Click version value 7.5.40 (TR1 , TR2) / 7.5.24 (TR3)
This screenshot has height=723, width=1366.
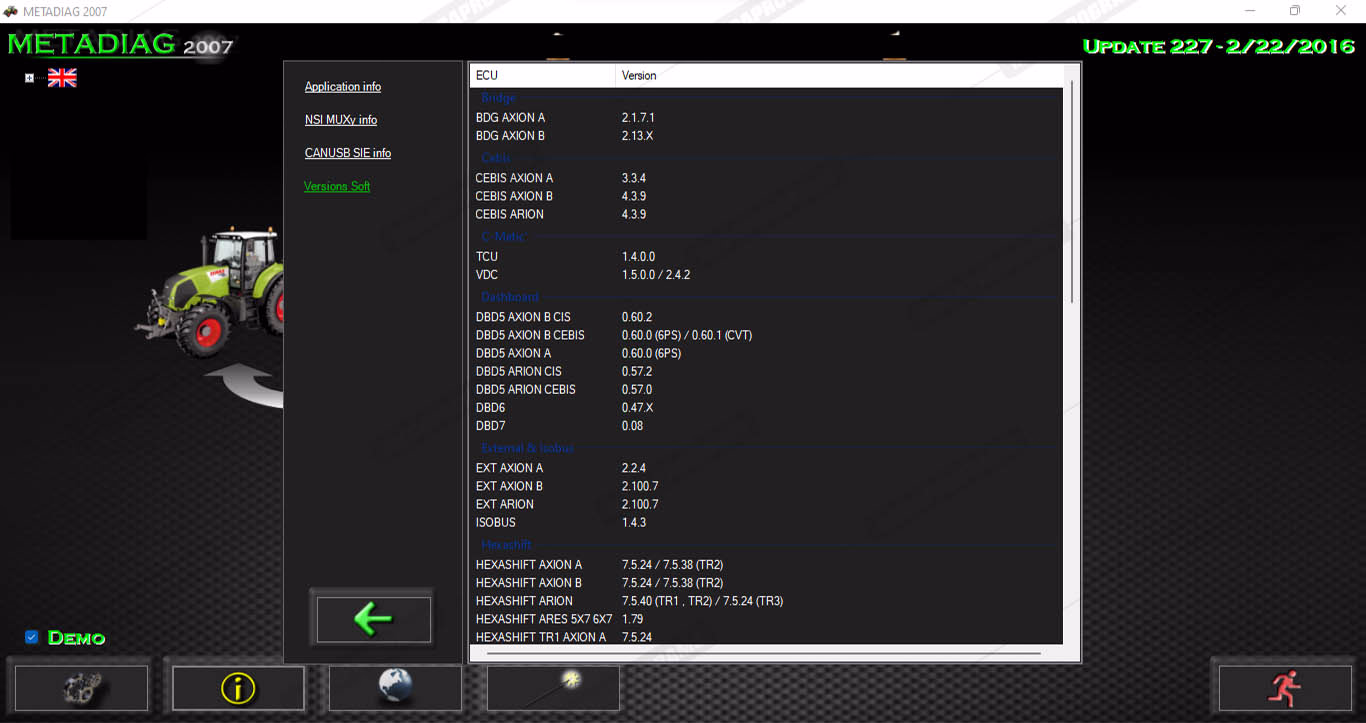(702, 601)
